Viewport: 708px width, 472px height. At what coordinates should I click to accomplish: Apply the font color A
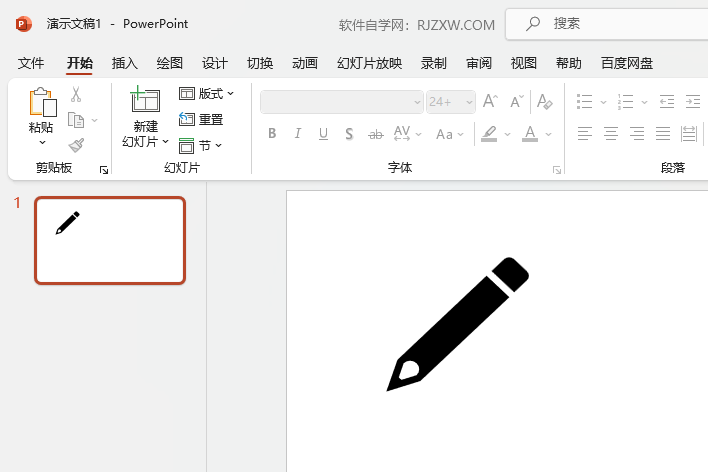tap(530, 134)
